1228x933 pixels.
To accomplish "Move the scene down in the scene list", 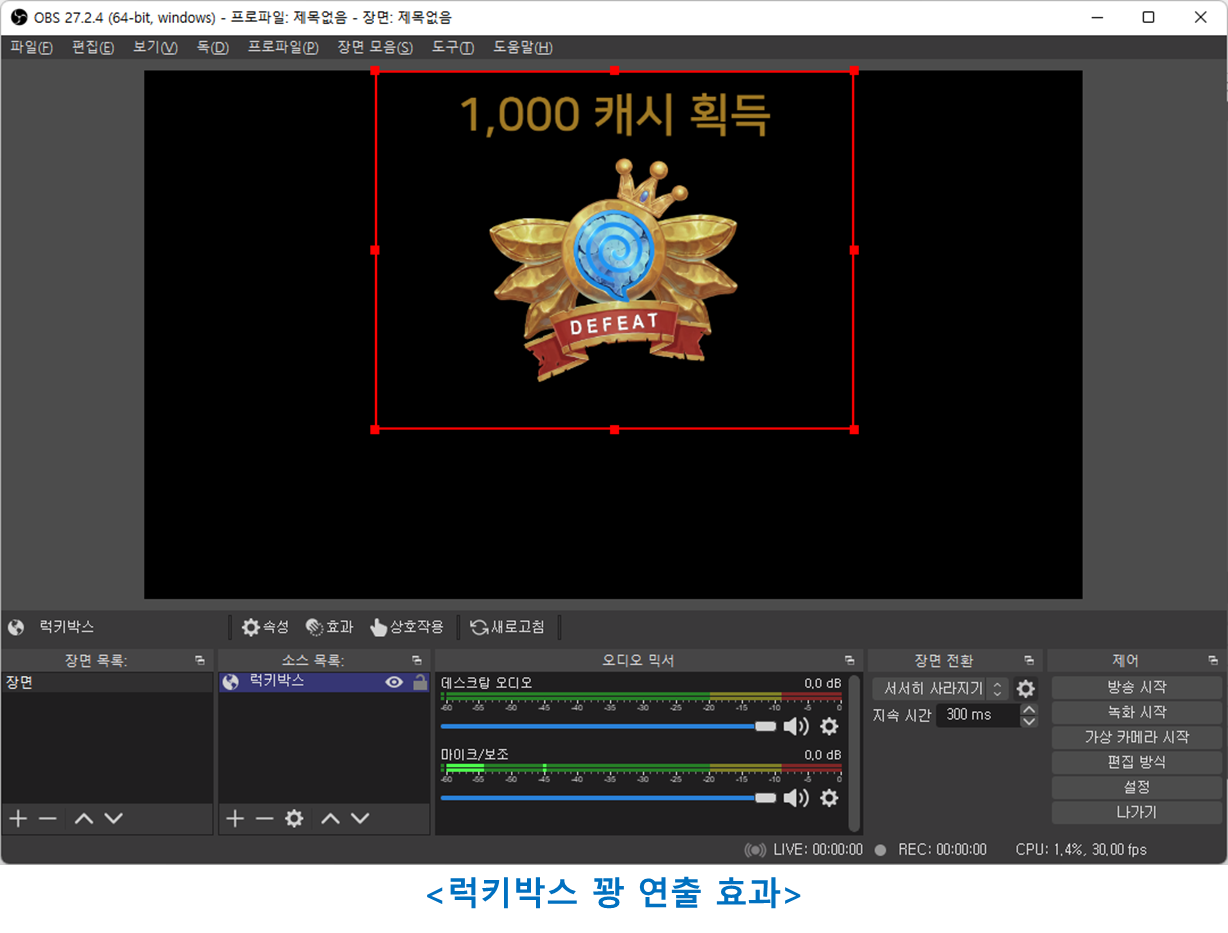I will 114,818.
